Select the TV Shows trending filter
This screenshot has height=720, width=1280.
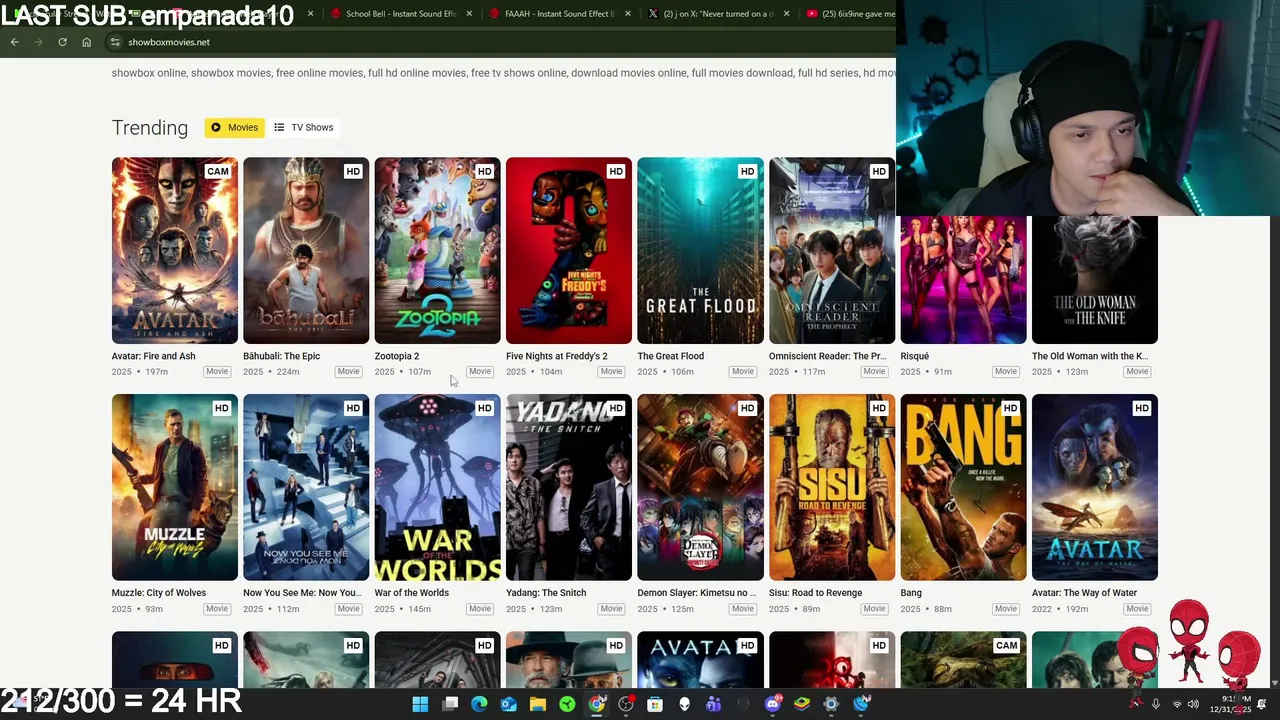(x=304, y=127)
